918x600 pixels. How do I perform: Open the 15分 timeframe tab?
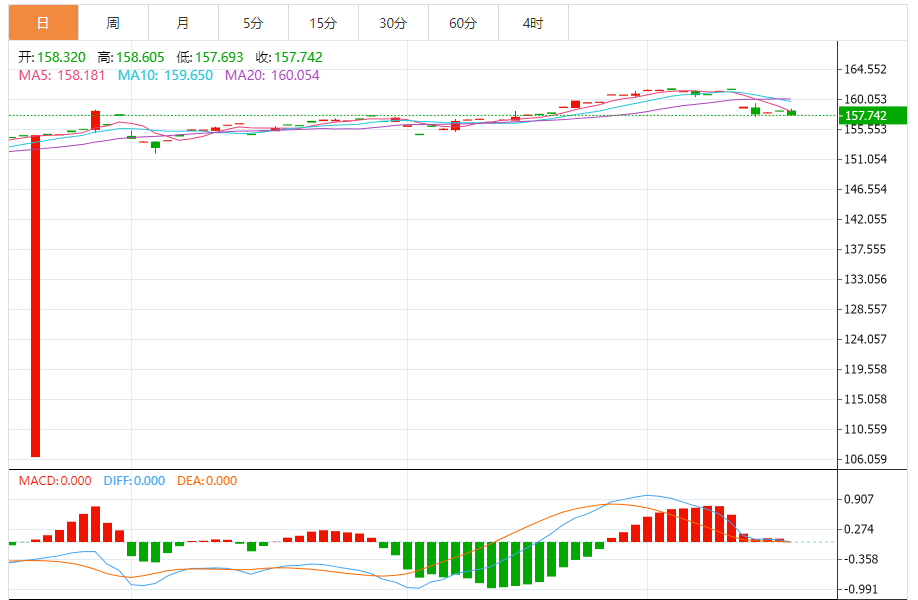[x=323, y=23]
